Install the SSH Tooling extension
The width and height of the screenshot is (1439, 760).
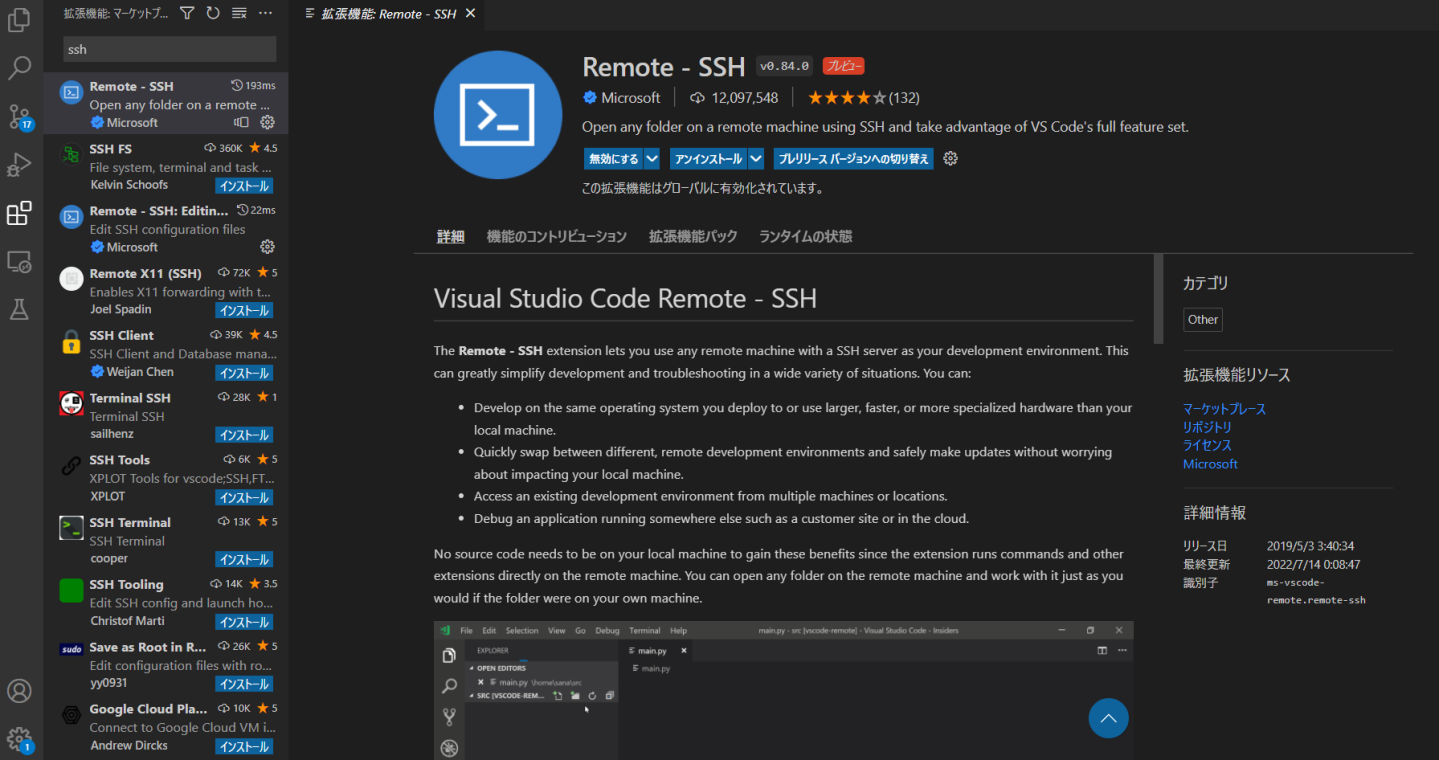245,622
